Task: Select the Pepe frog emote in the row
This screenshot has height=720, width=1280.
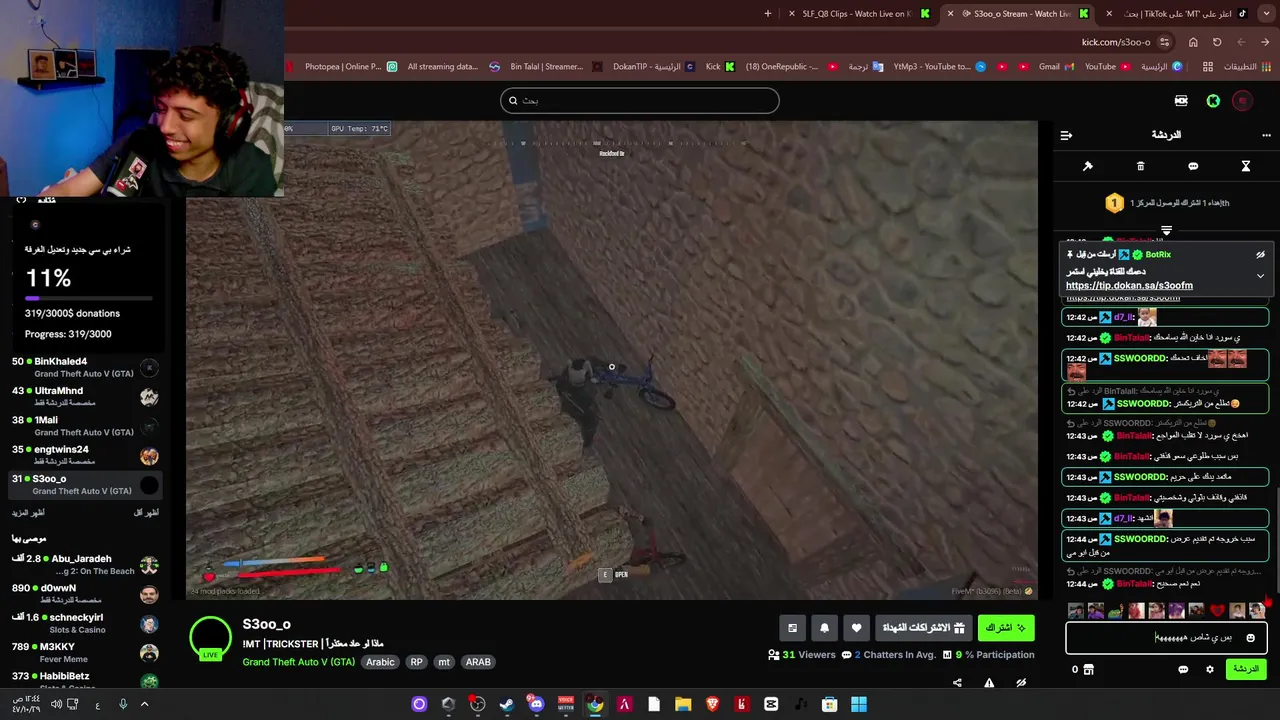Action: 1116,610
